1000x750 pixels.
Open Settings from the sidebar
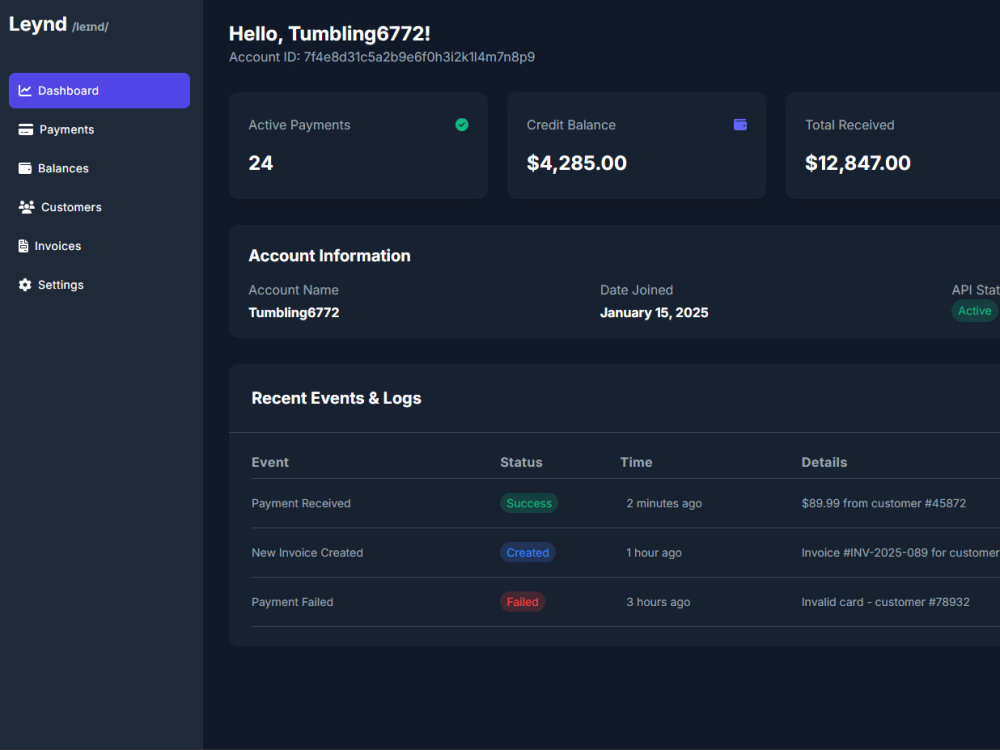point(99,285)
